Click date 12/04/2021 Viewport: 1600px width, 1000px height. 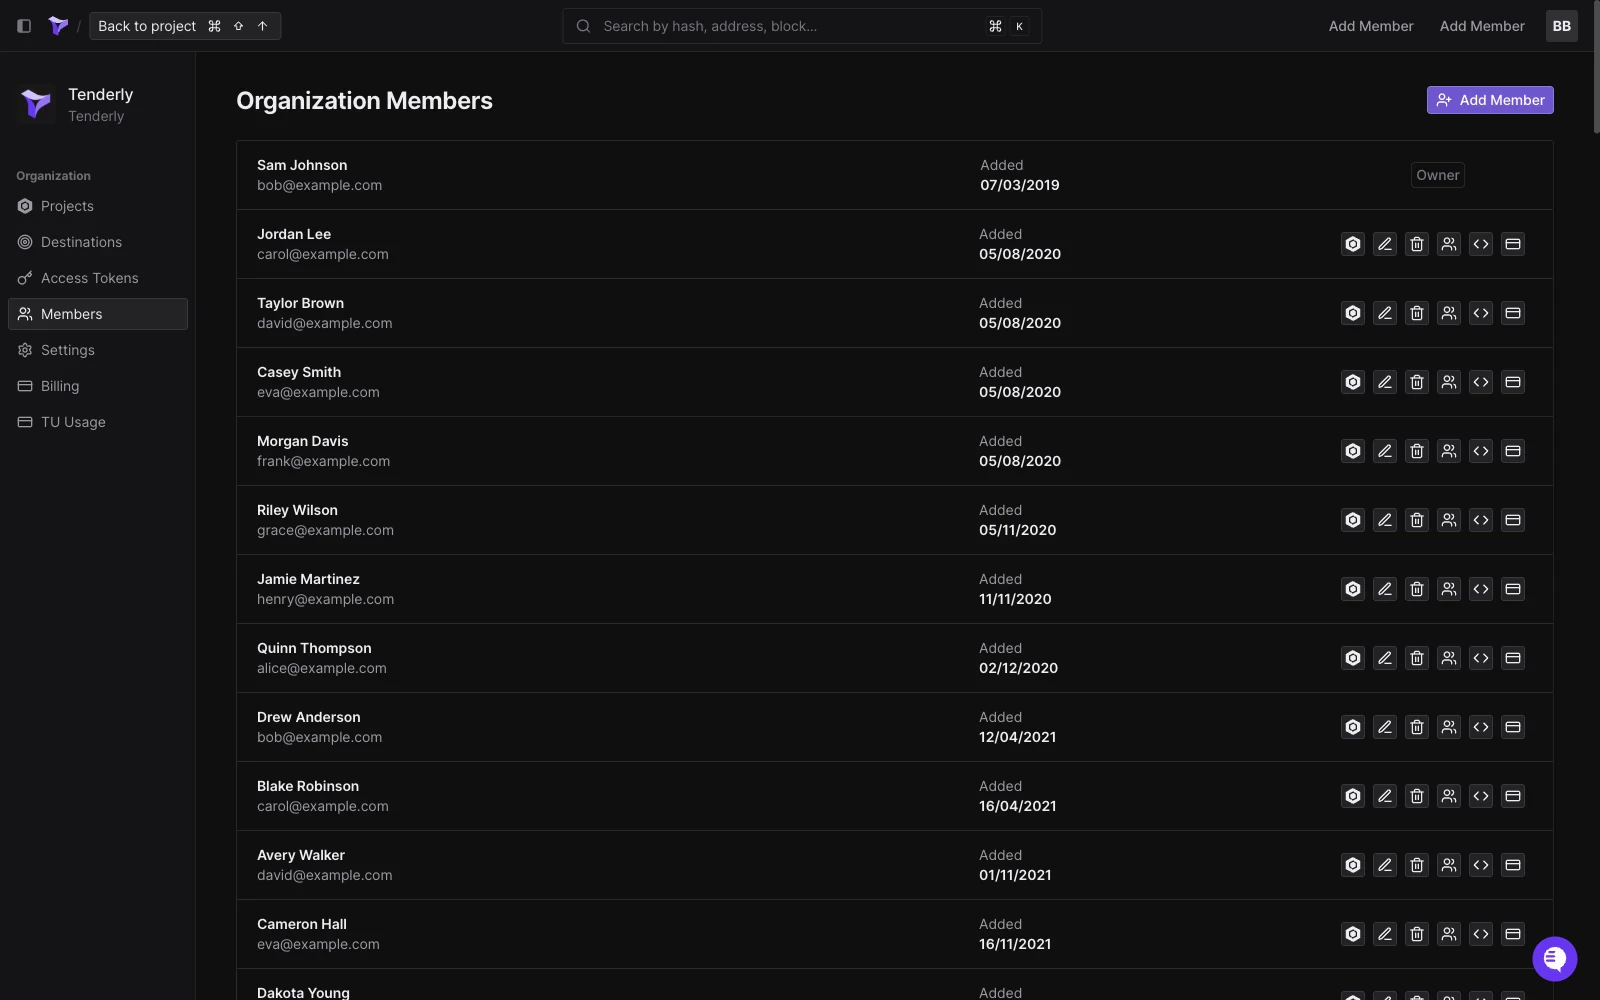pos(1017,737)
